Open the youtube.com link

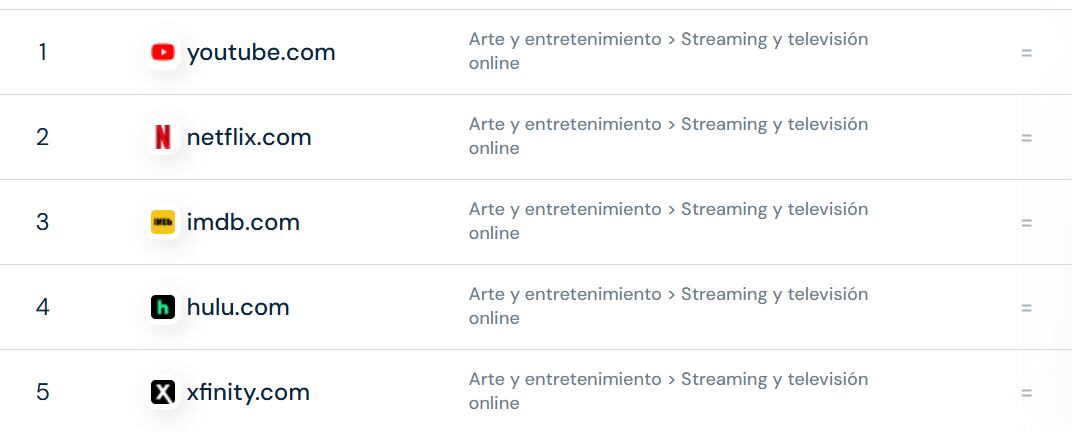[x=261, y=52]
